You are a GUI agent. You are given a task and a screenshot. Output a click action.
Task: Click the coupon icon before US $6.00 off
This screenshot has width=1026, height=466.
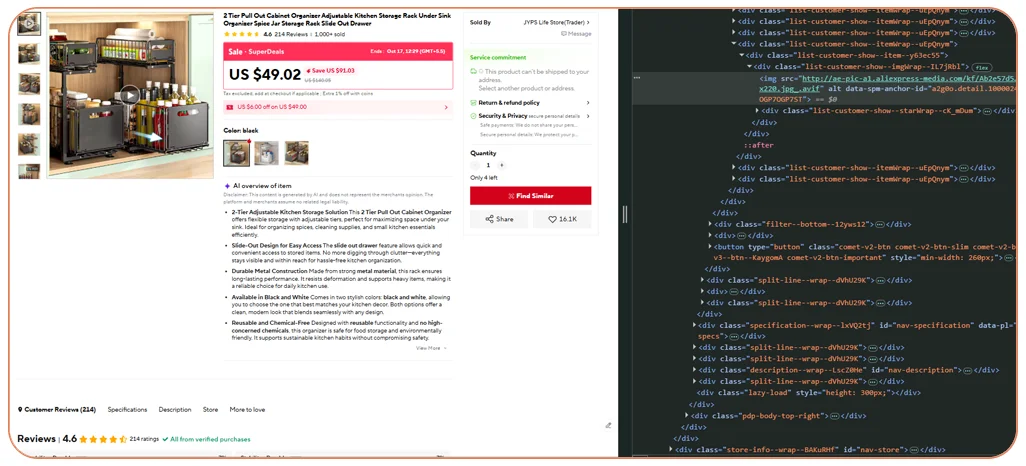[x=230, y=107]
